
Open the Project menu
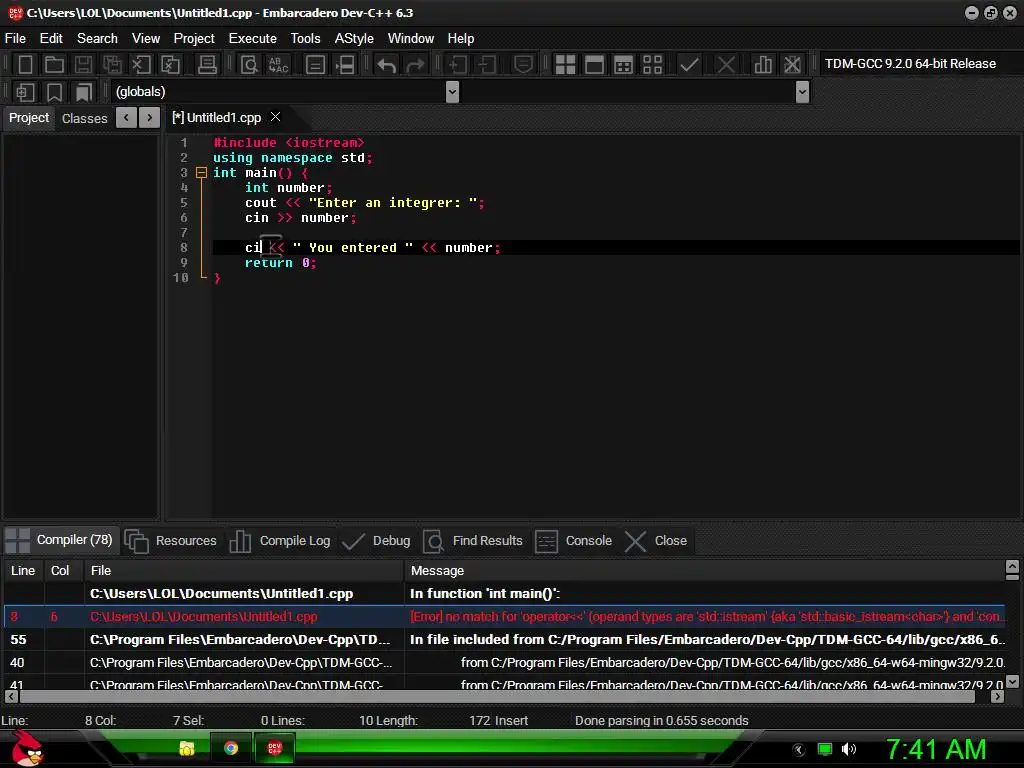(x=194, y=39)
